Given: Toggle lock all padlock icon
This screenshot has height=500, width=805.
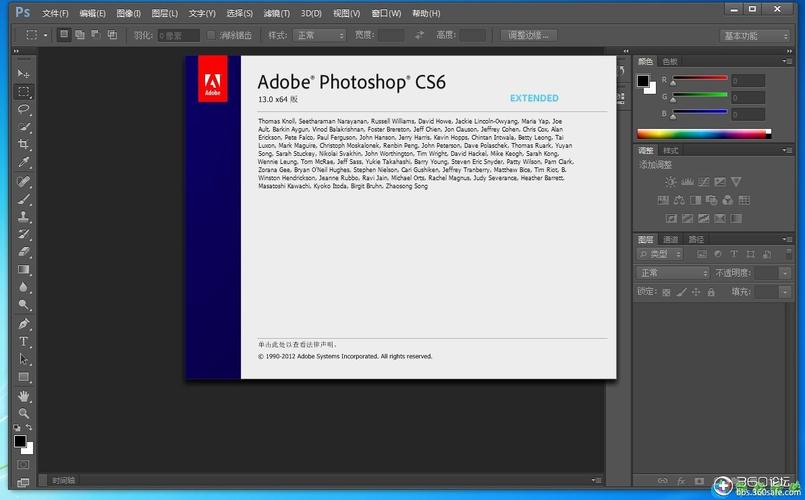Looking at the screenshot, I should point(711,292).
